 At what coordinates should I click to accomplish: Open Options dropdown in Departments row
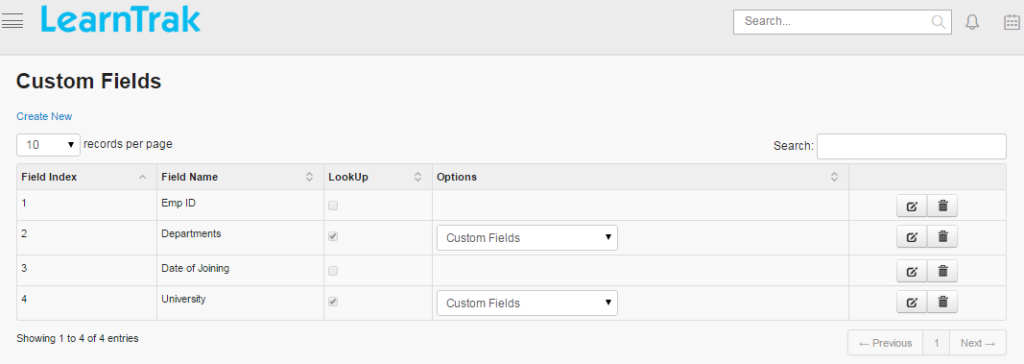[x=527, y=238]
